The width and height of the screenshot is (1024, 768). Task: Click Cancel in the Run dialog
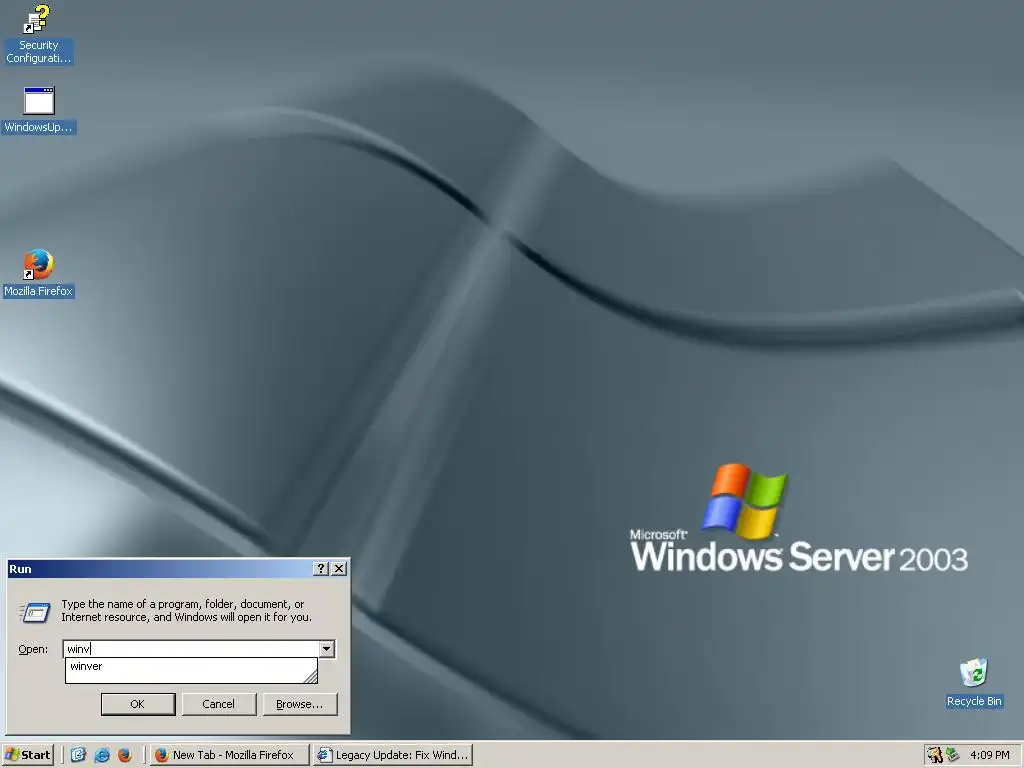[x=219, y=704]
